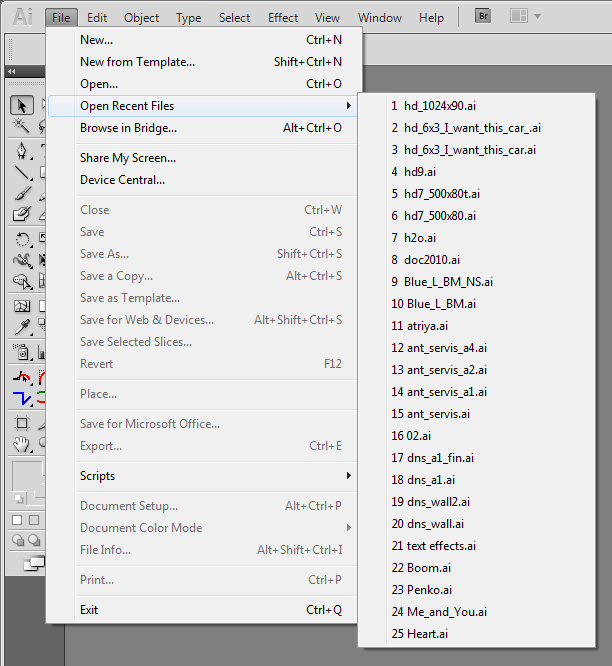
Task: Click the Change Screen Mode icon
Action: pyautogui.click(x=34, y=564)
